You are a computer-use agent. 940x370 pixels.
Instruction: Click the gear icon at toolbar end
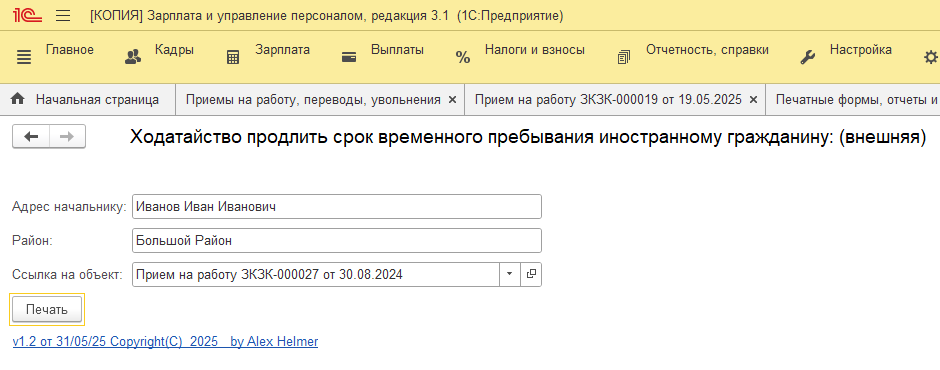(x=930, y=58)
